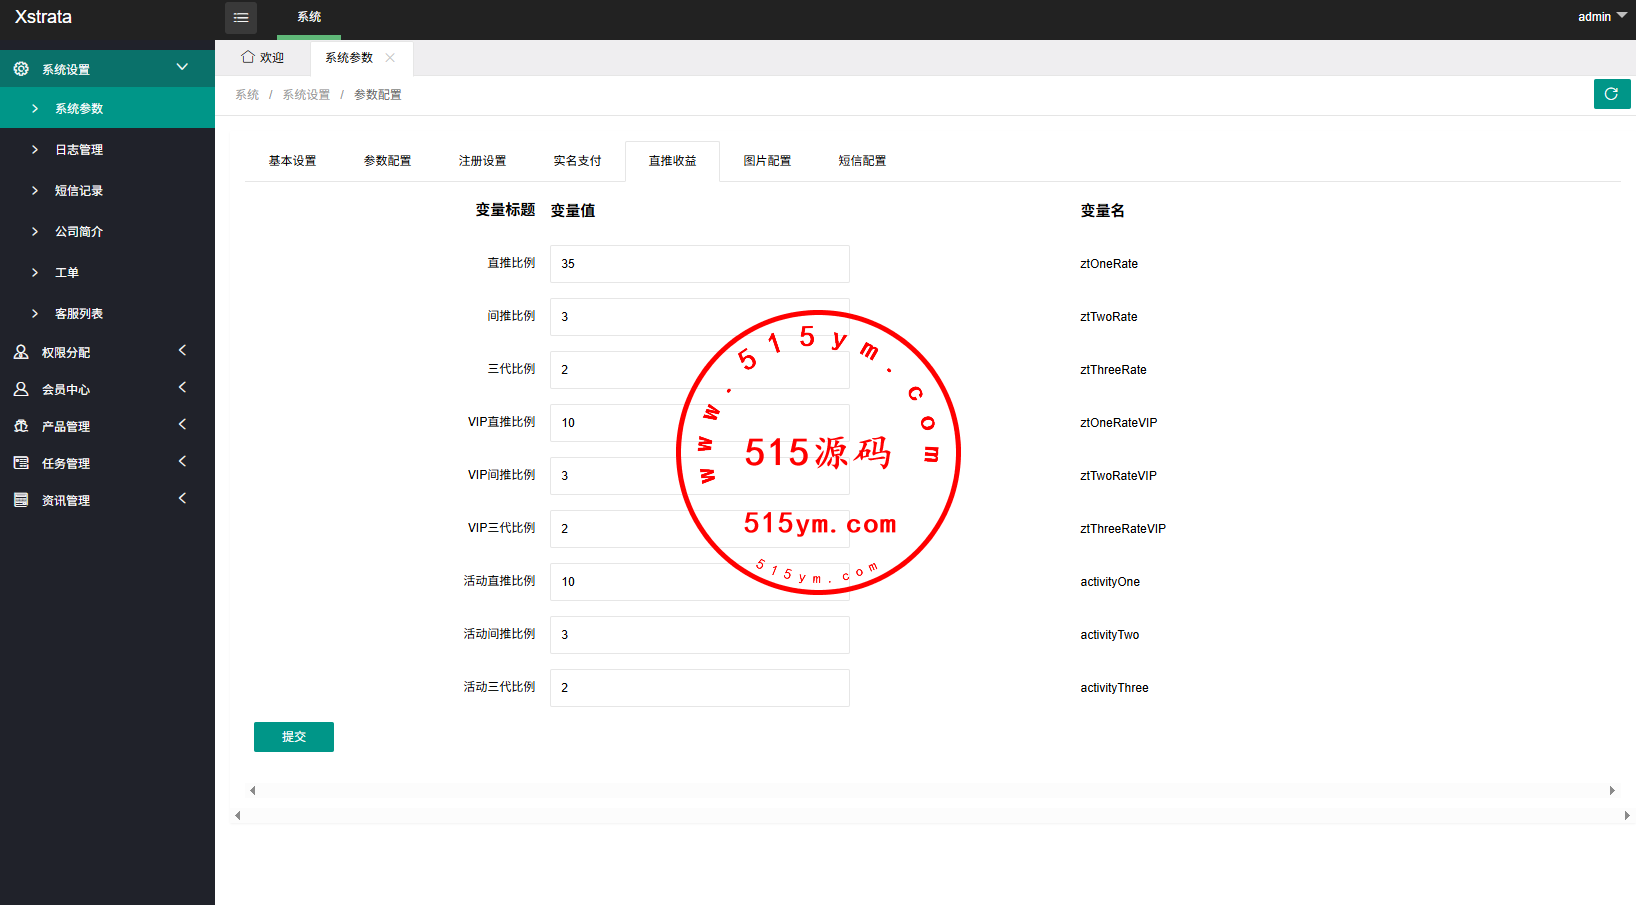Collapse the 系统设置 sidebar section chevron
The width and height of the screenshot is (1636, 905).
pyautogui.click(x=182, y=67)
